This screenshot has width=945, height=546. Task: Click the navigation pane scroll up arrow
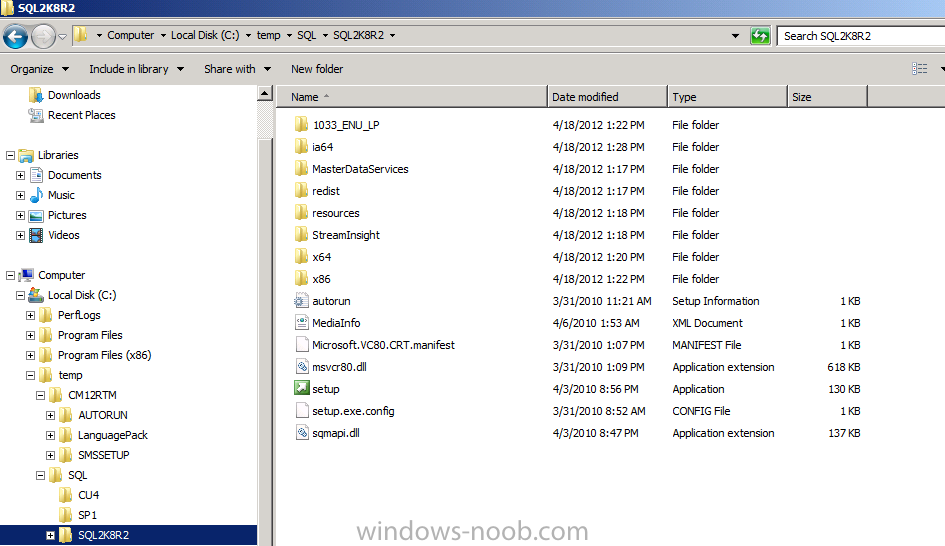coord(265,93)
